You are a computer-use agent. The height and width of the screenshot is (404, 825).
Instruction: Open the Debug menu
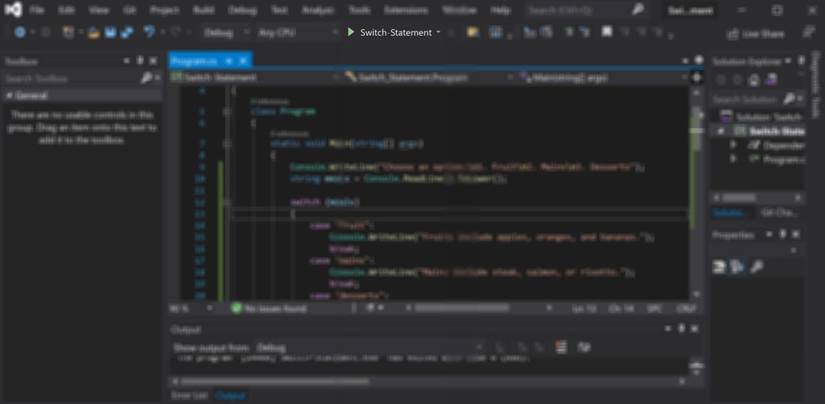click(243, 11)
